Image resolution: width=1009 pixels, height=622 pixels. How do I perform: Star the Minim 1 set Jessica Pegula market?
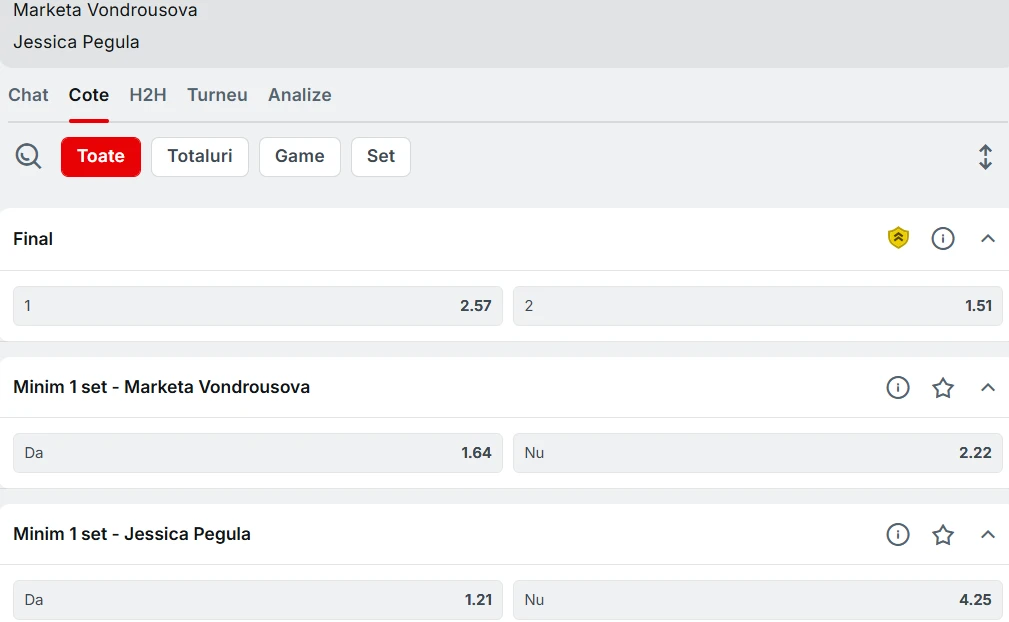(943, 535)
